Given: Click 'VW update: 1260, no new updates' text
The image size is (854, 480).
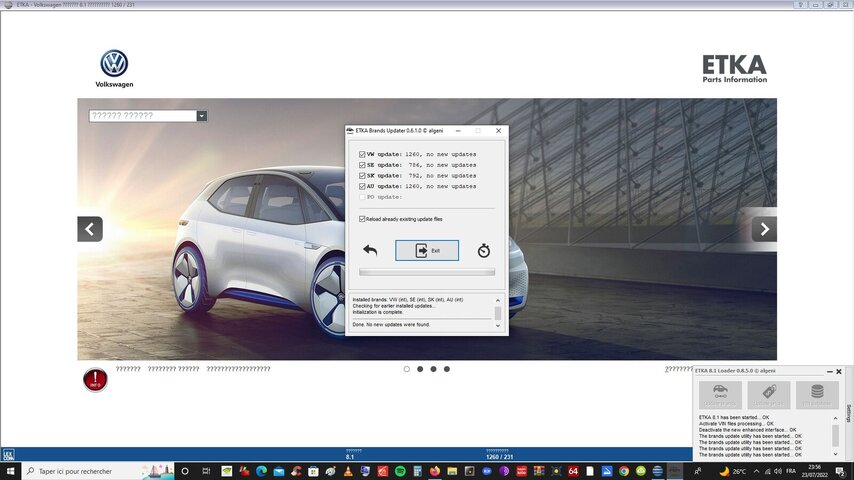Looking at the screenshot, I should 422,154.
